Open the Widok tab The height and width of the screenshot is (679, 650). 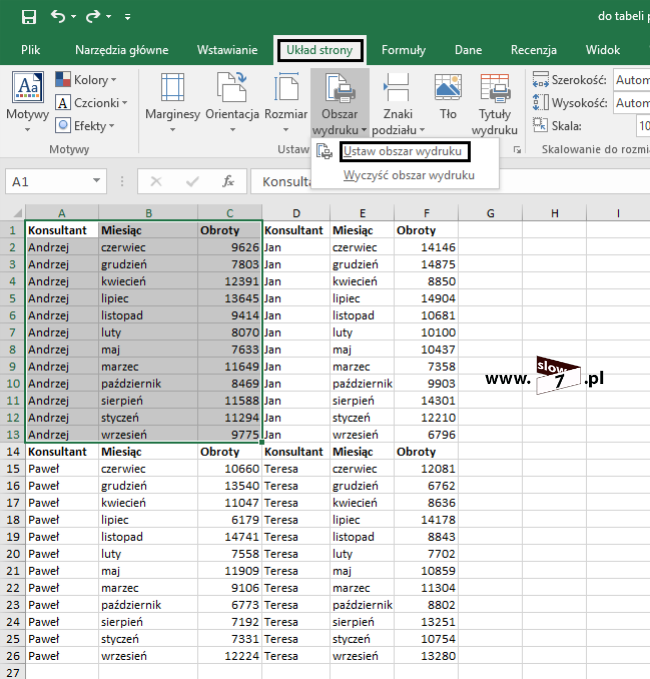pos(603,50)
